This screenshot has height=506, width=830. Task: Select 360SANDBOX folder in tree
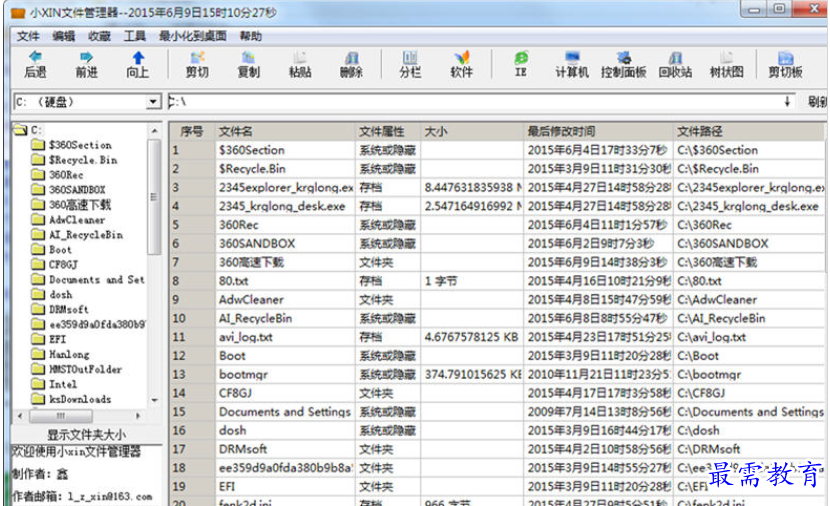coord(77,189)
